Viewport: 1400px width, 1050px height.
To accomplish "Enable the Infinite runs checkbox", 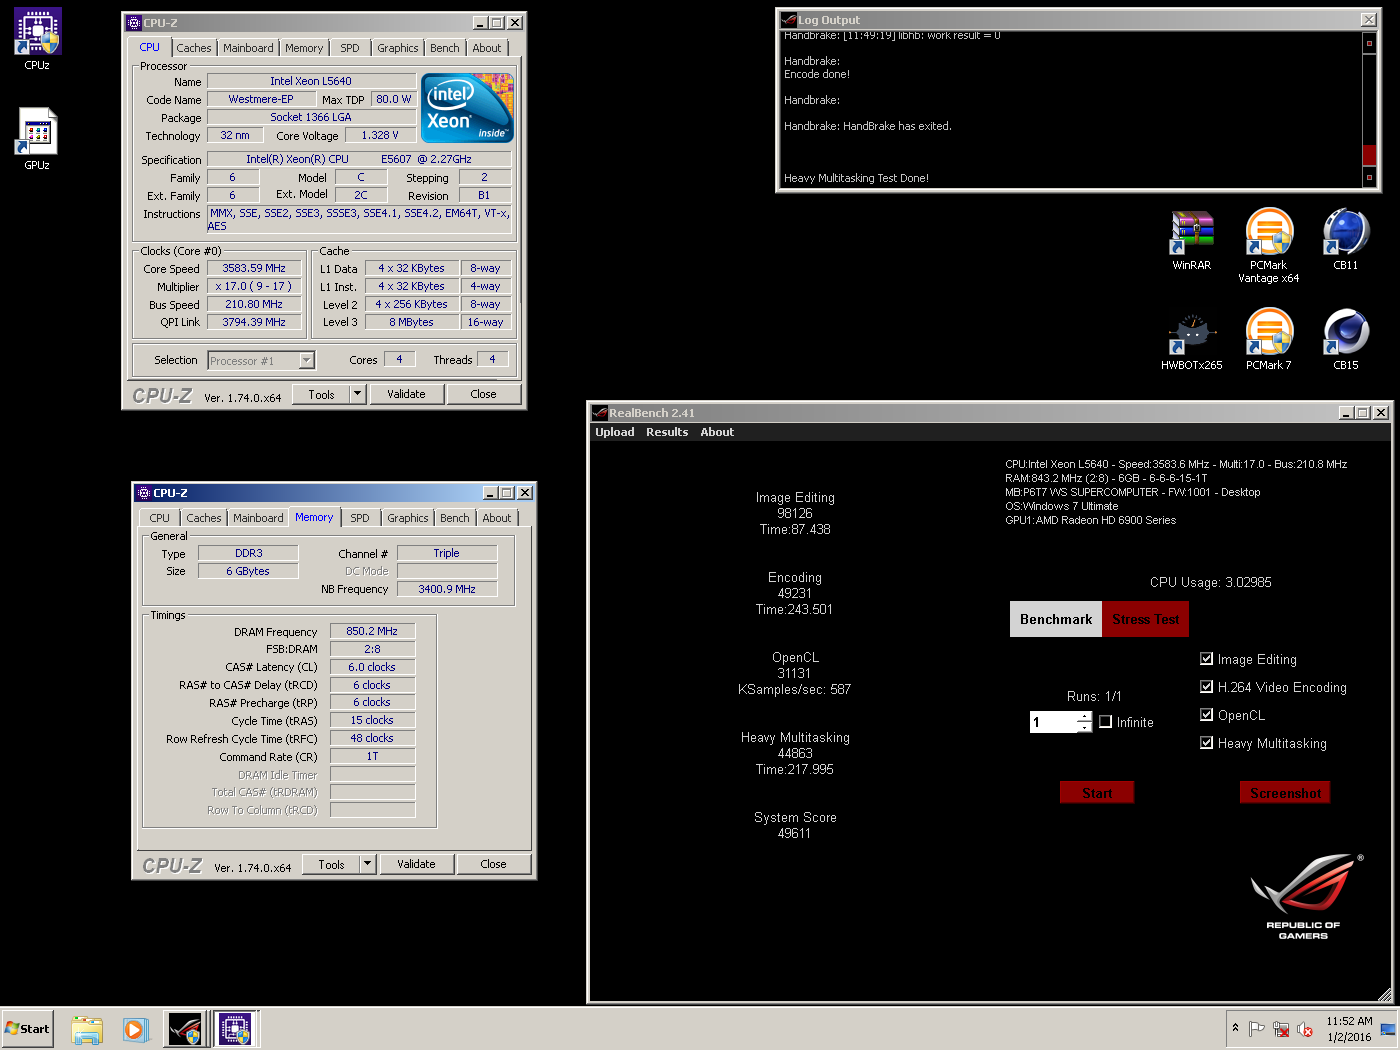I will pyautogui.click(x=1105, y=721).
